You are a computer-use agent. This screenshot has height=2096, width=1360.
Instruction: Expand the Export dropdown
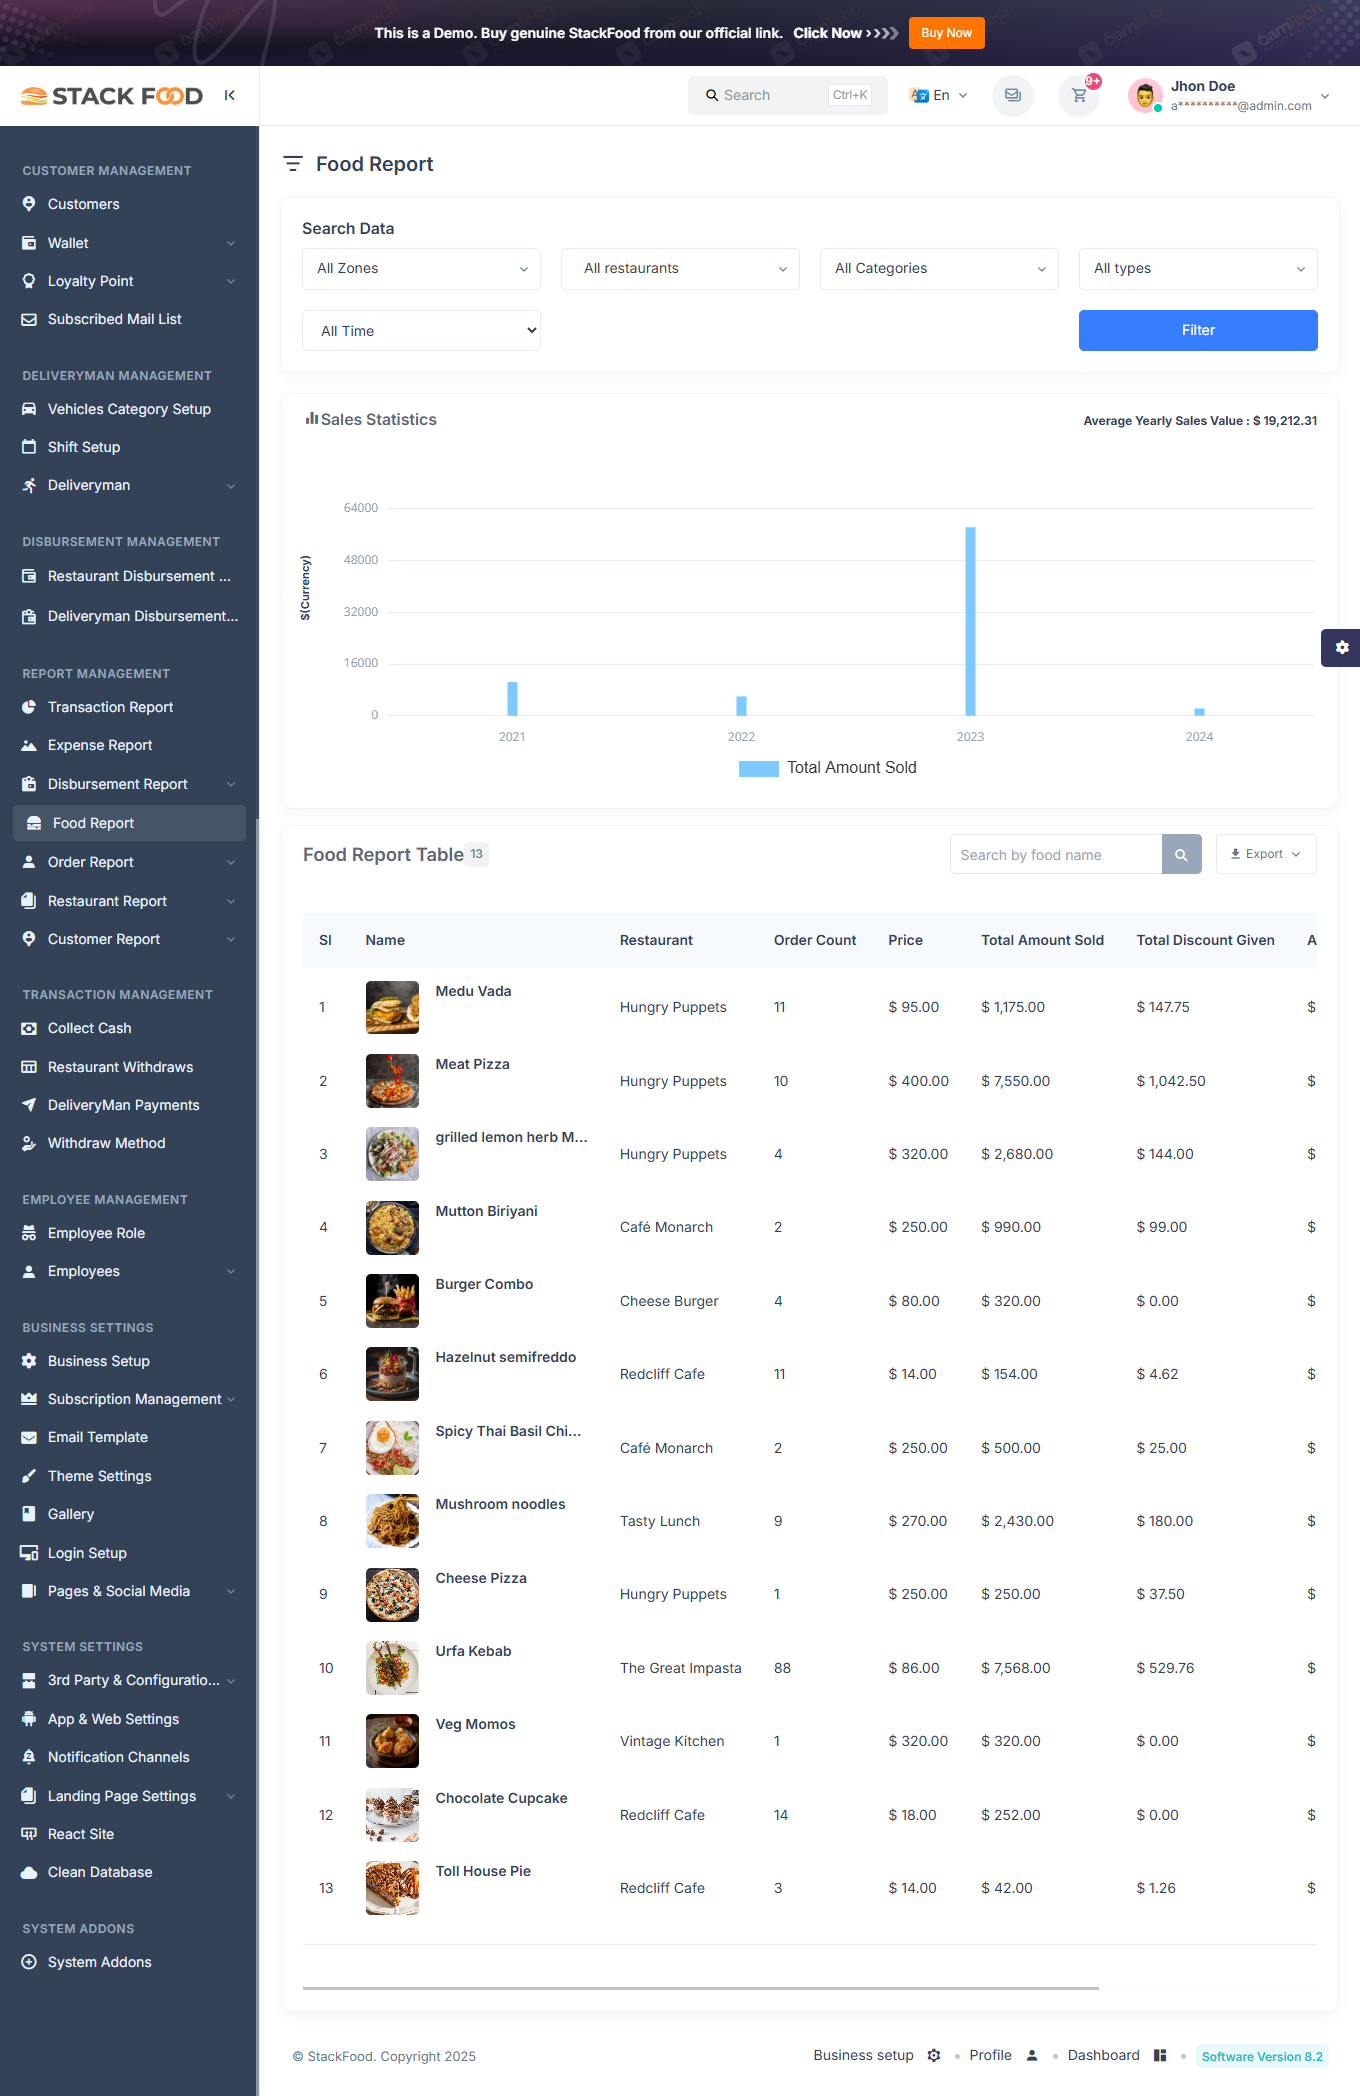[1265, 855]
